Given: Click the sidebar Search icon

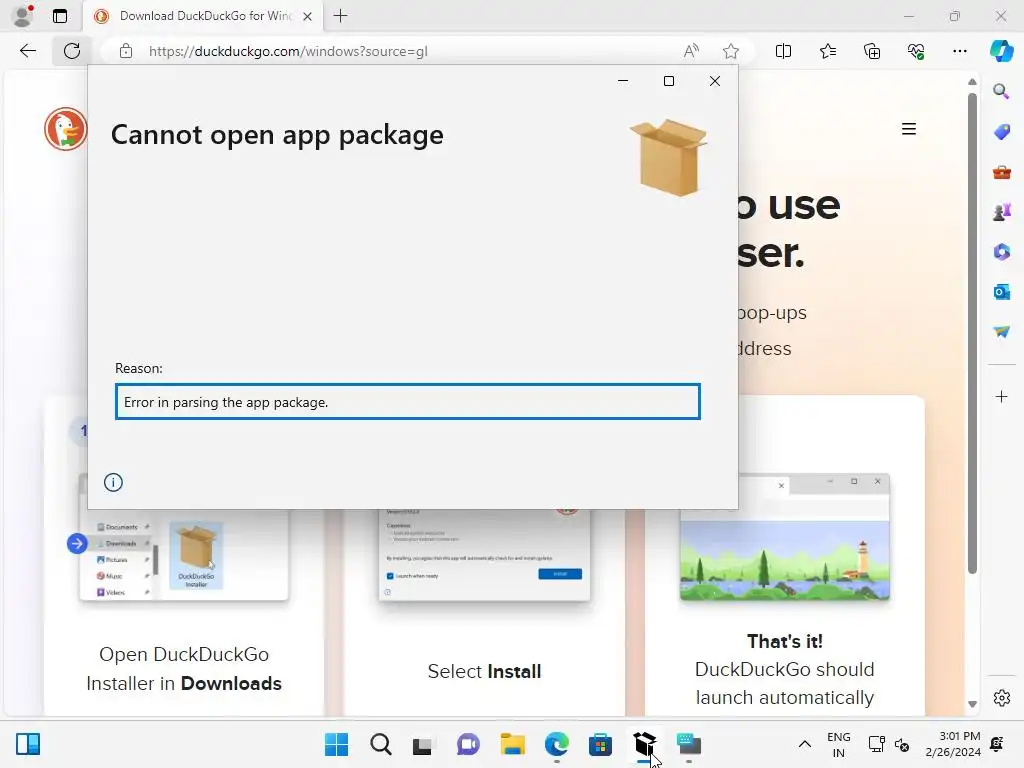Looking at the screenshot, I should tap(1001, 91).
